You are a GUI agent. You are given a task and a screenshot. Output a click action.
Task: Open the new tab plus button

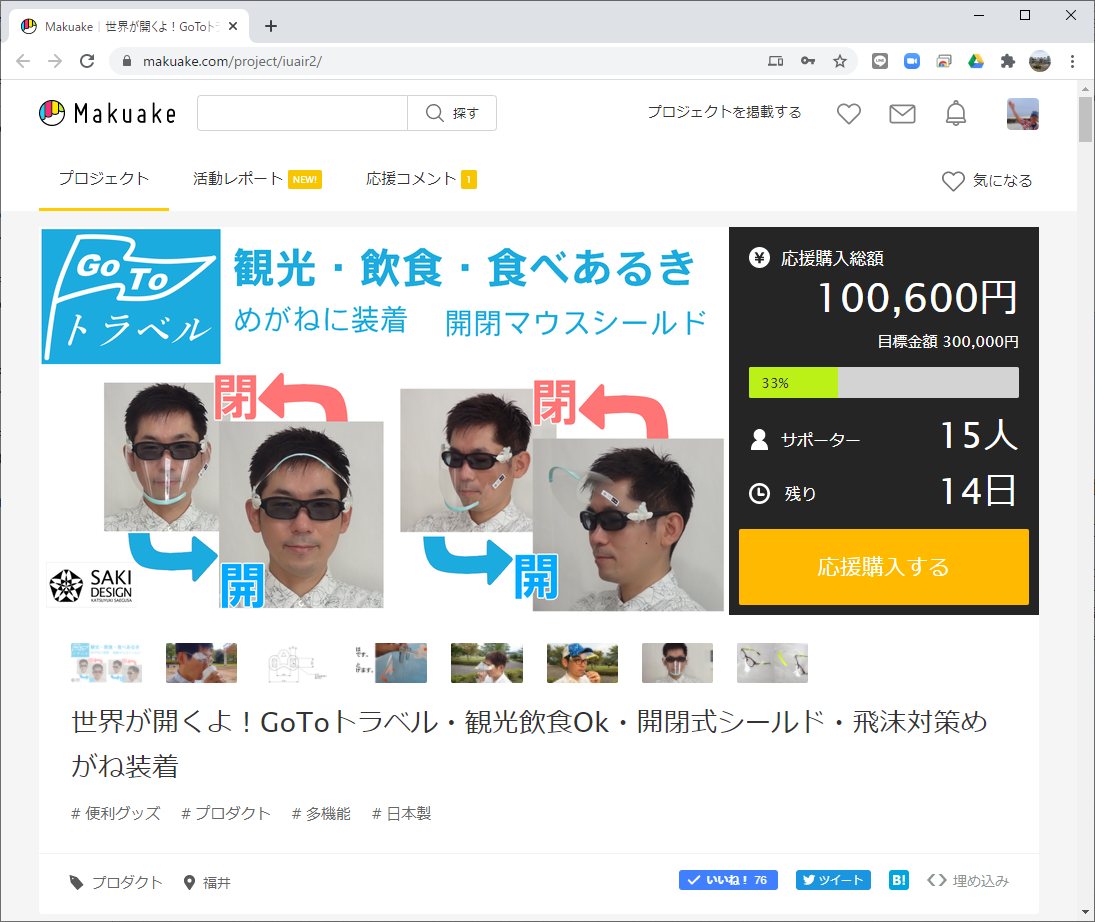[271, 27]
